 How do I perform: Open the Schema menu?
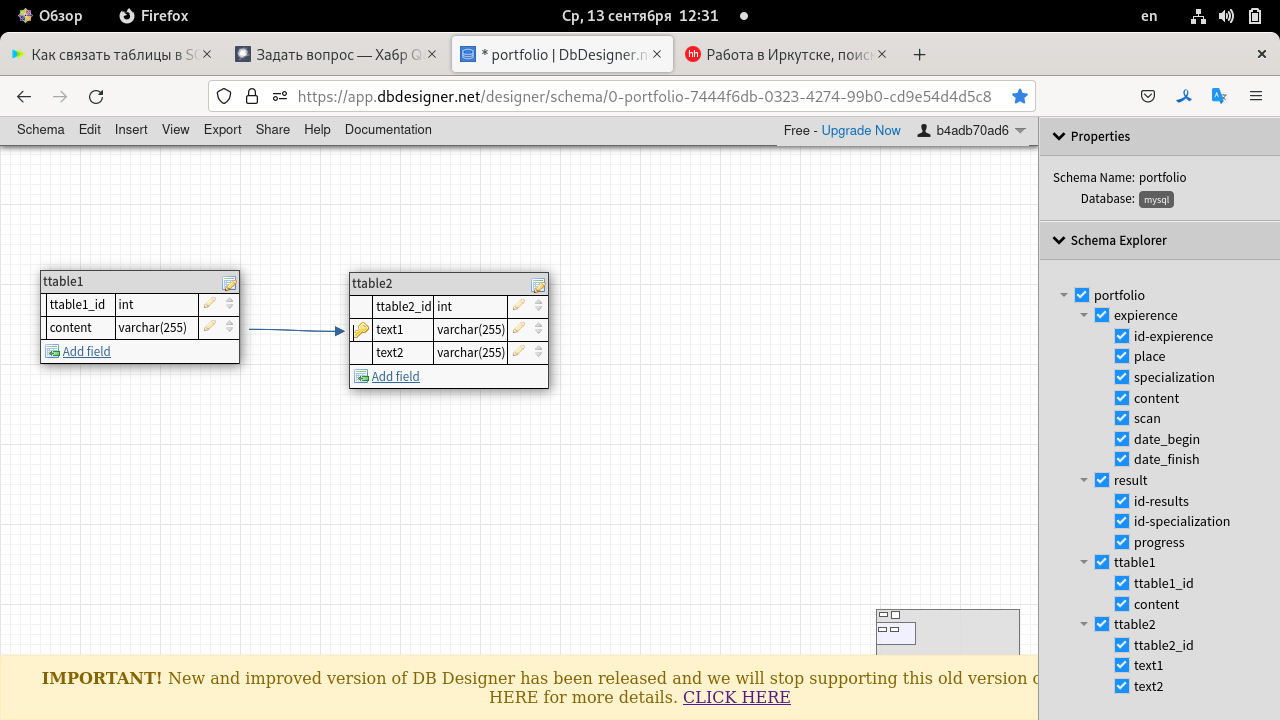point(40,130)
